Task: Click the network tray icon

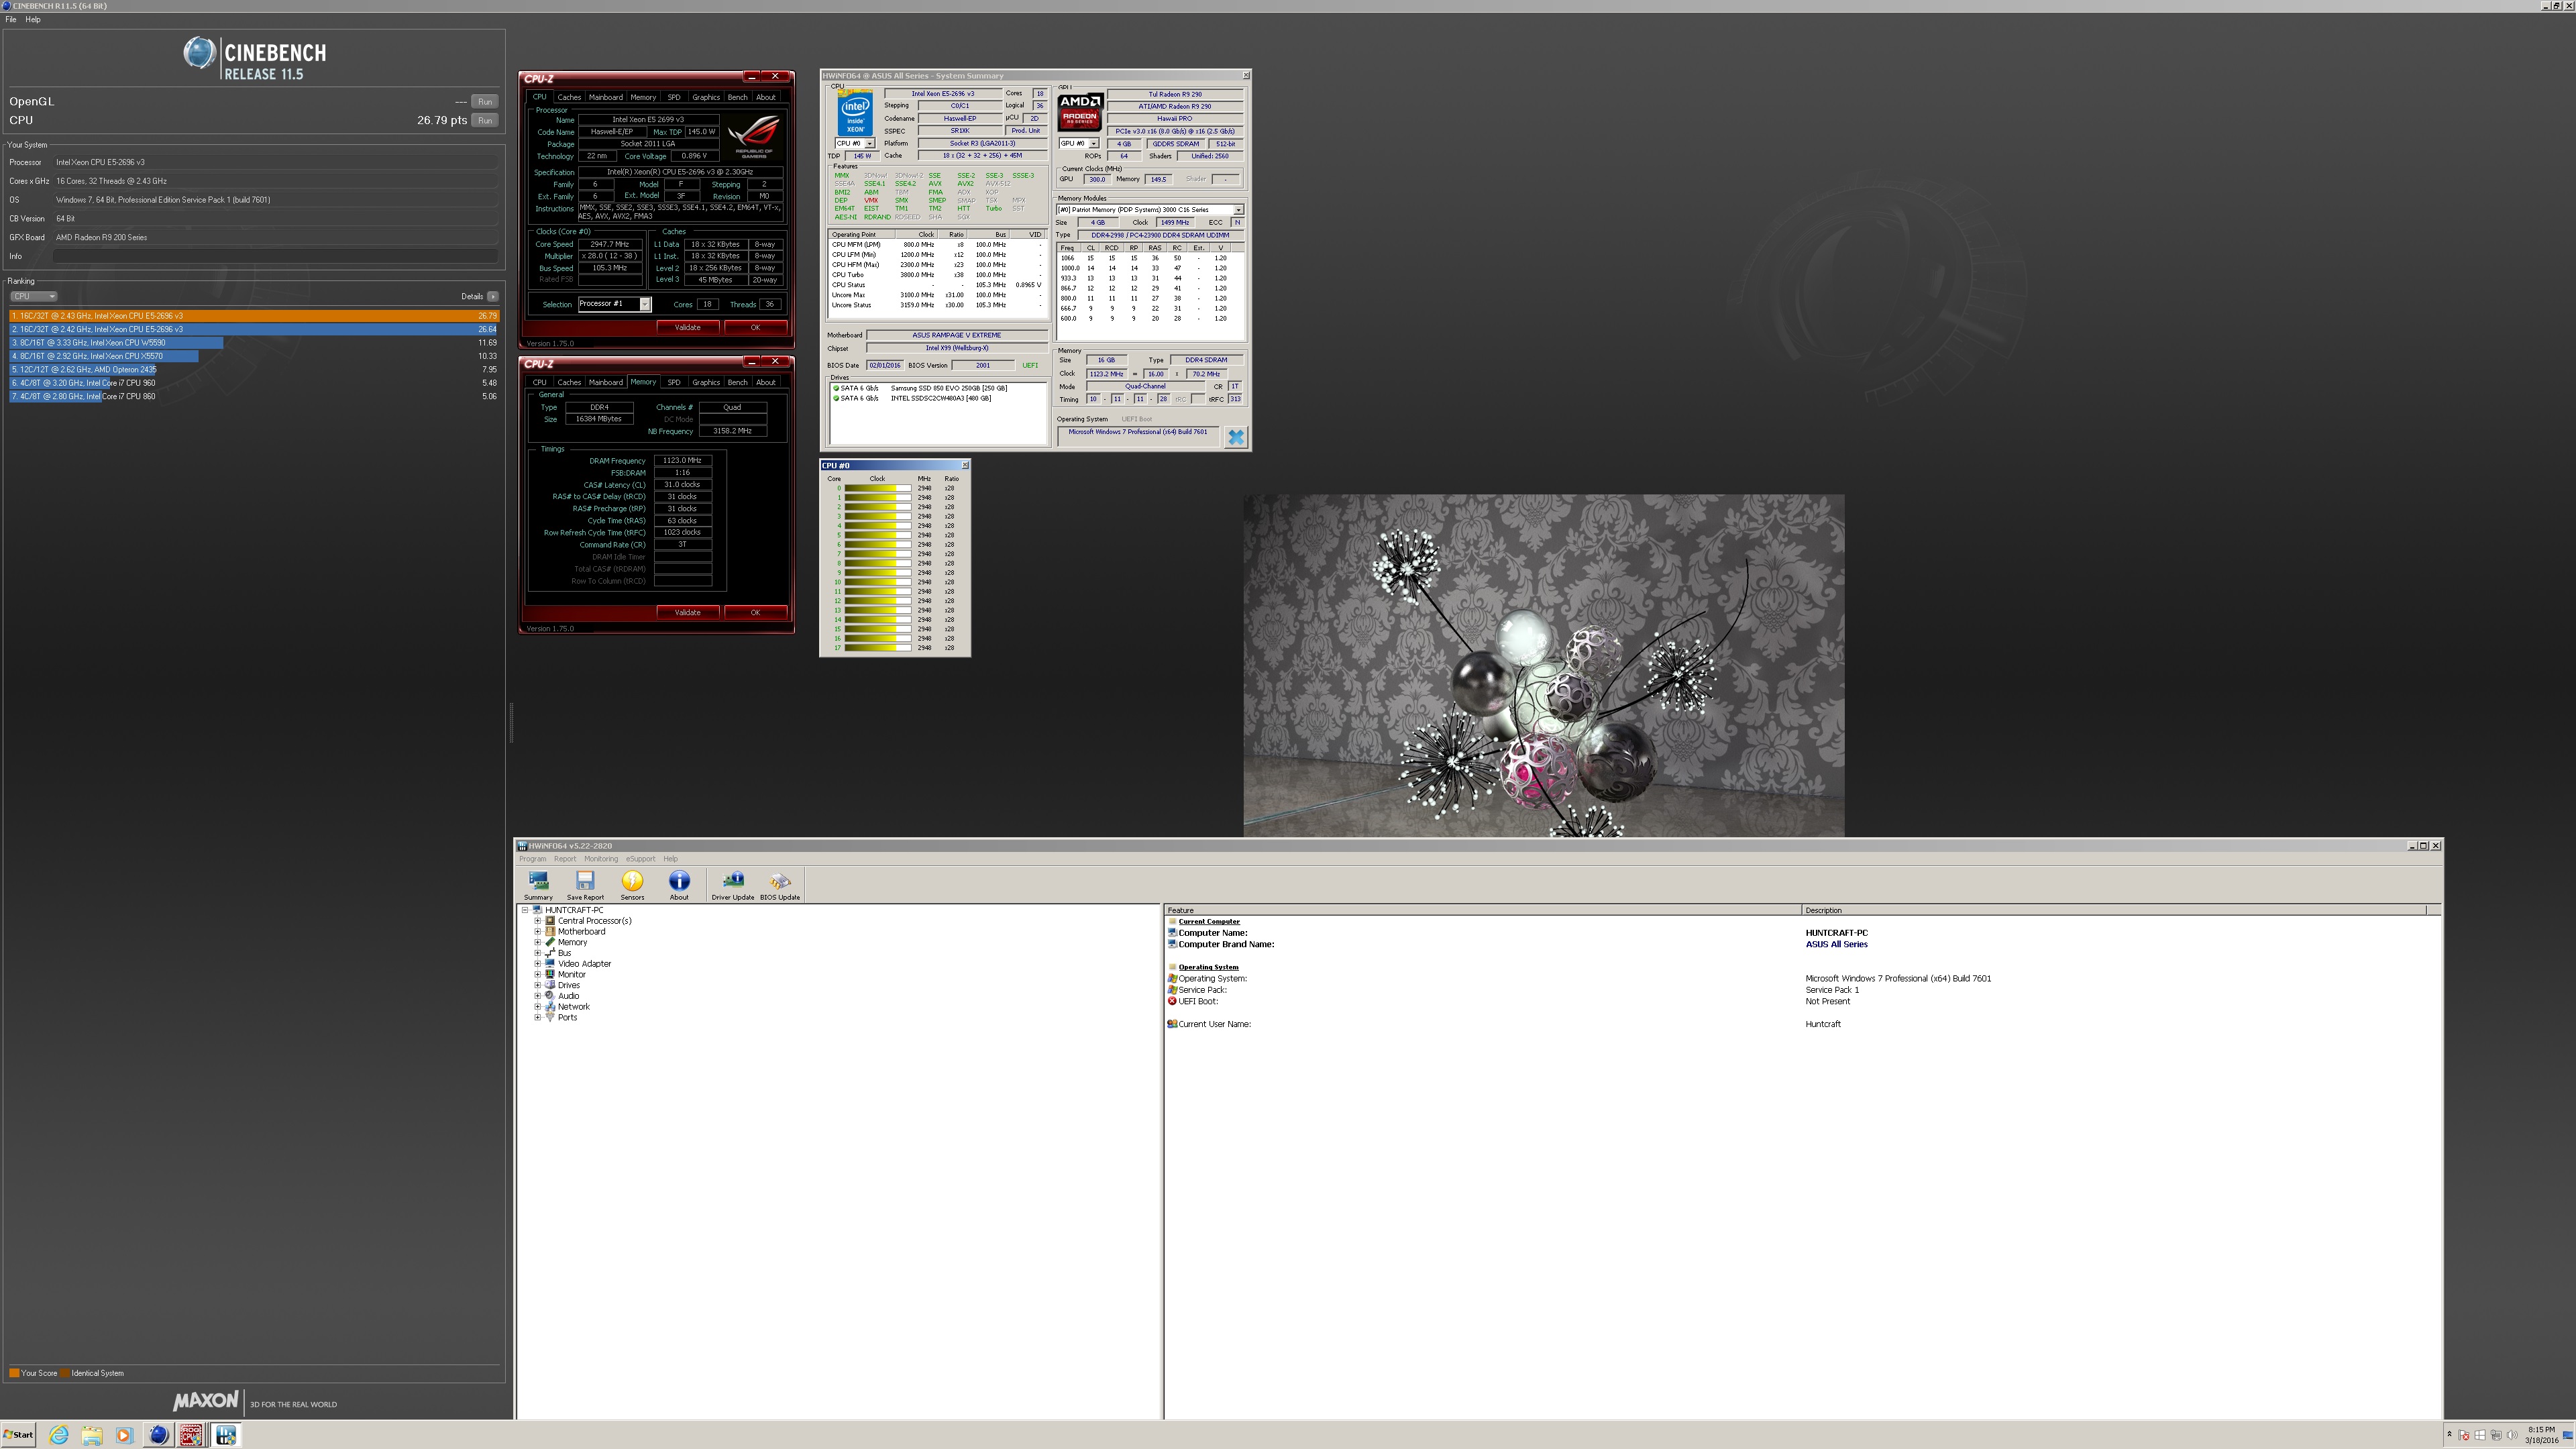Action: 2496,1435
